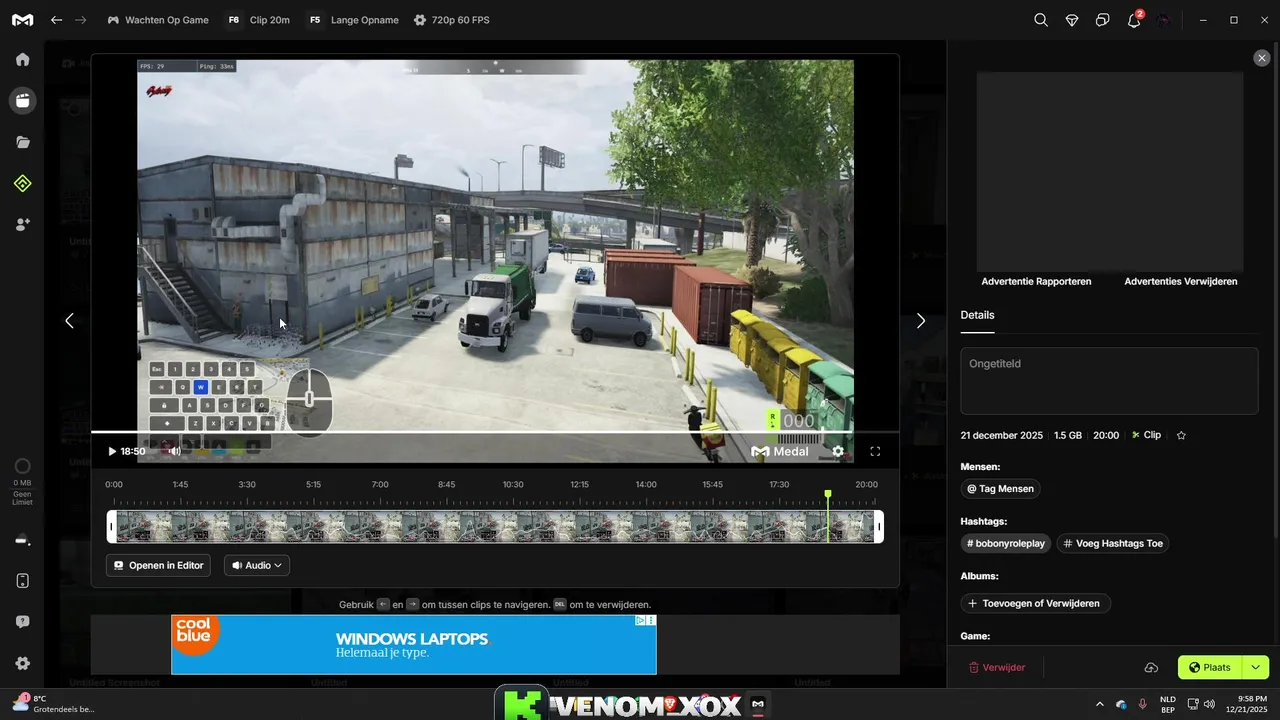Click the green Plaats button
Image resolution: width=1280 pixels, height=720 pixels.
coord(1210,667)
